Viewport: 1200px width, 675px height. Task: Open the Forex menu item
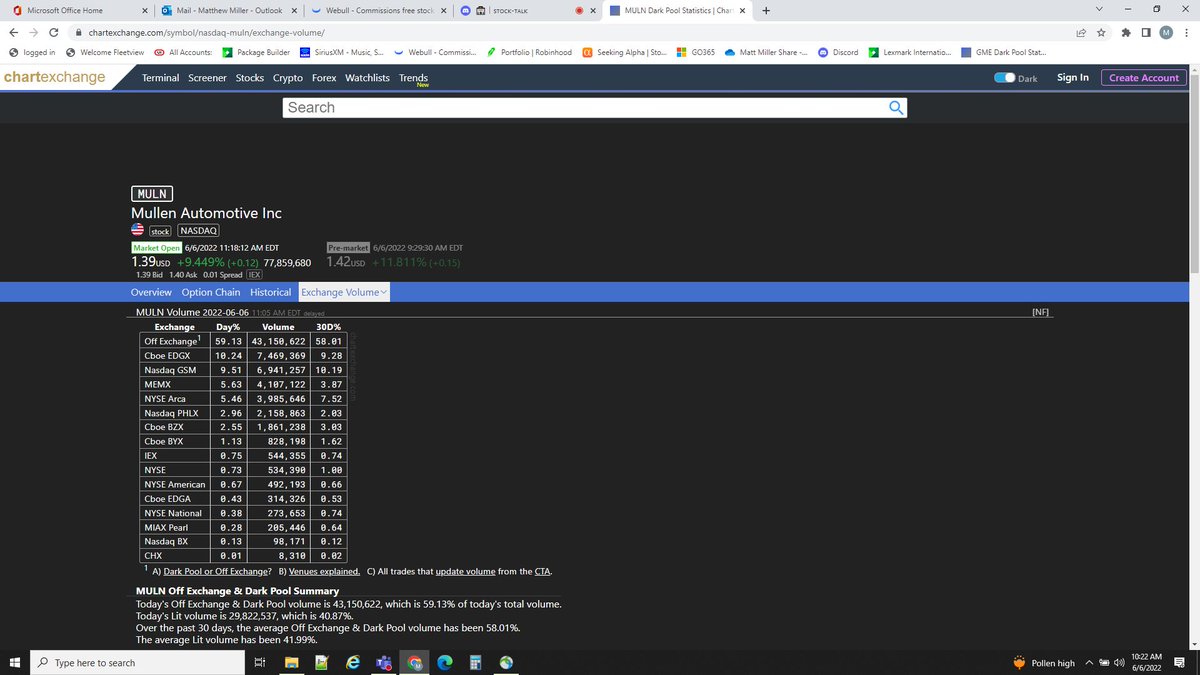click(x=324, y=77)
